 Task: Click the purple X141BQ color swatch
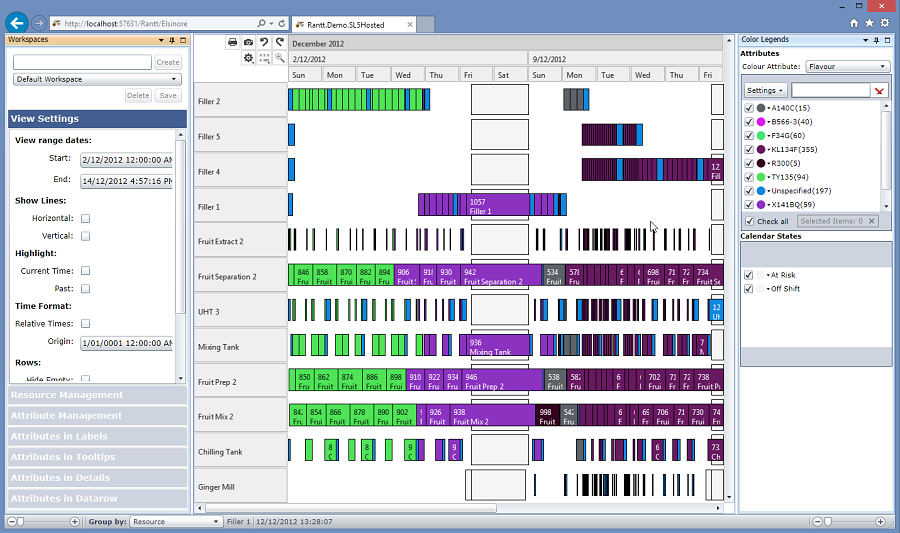762,205
